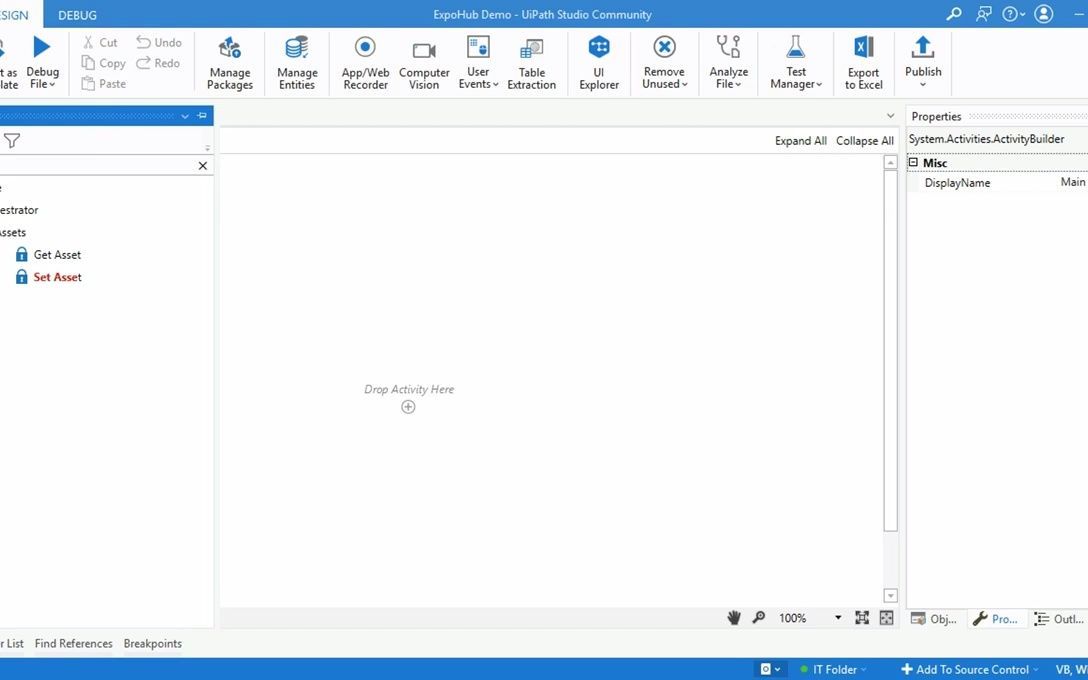This screenshot has height=680, width=1088.
Task: Click the DisplayName property label
Action: [x=957, y=183]
